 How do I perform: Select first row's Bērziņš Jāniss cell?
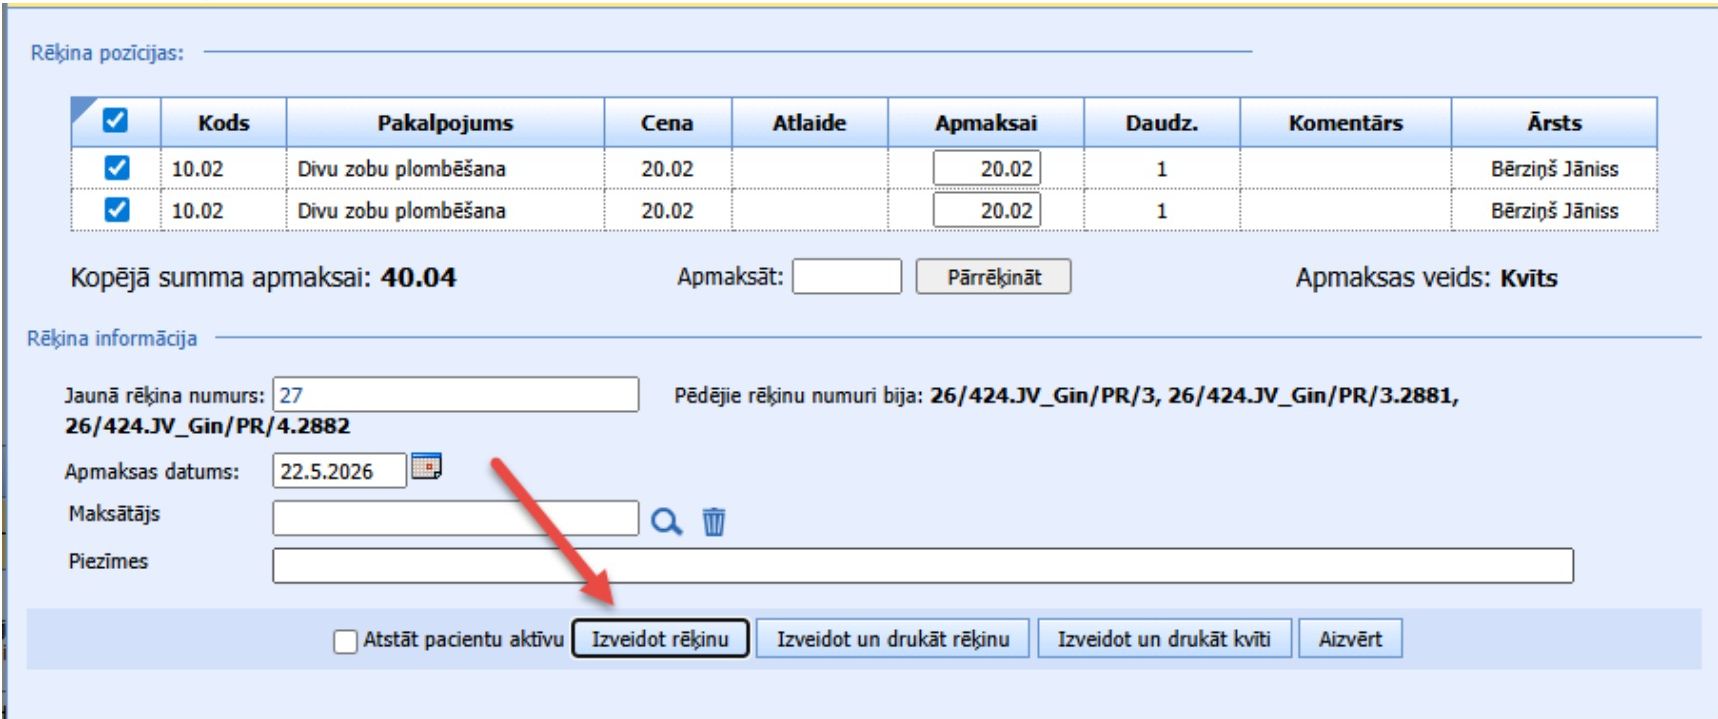[x=1555, y=169]
